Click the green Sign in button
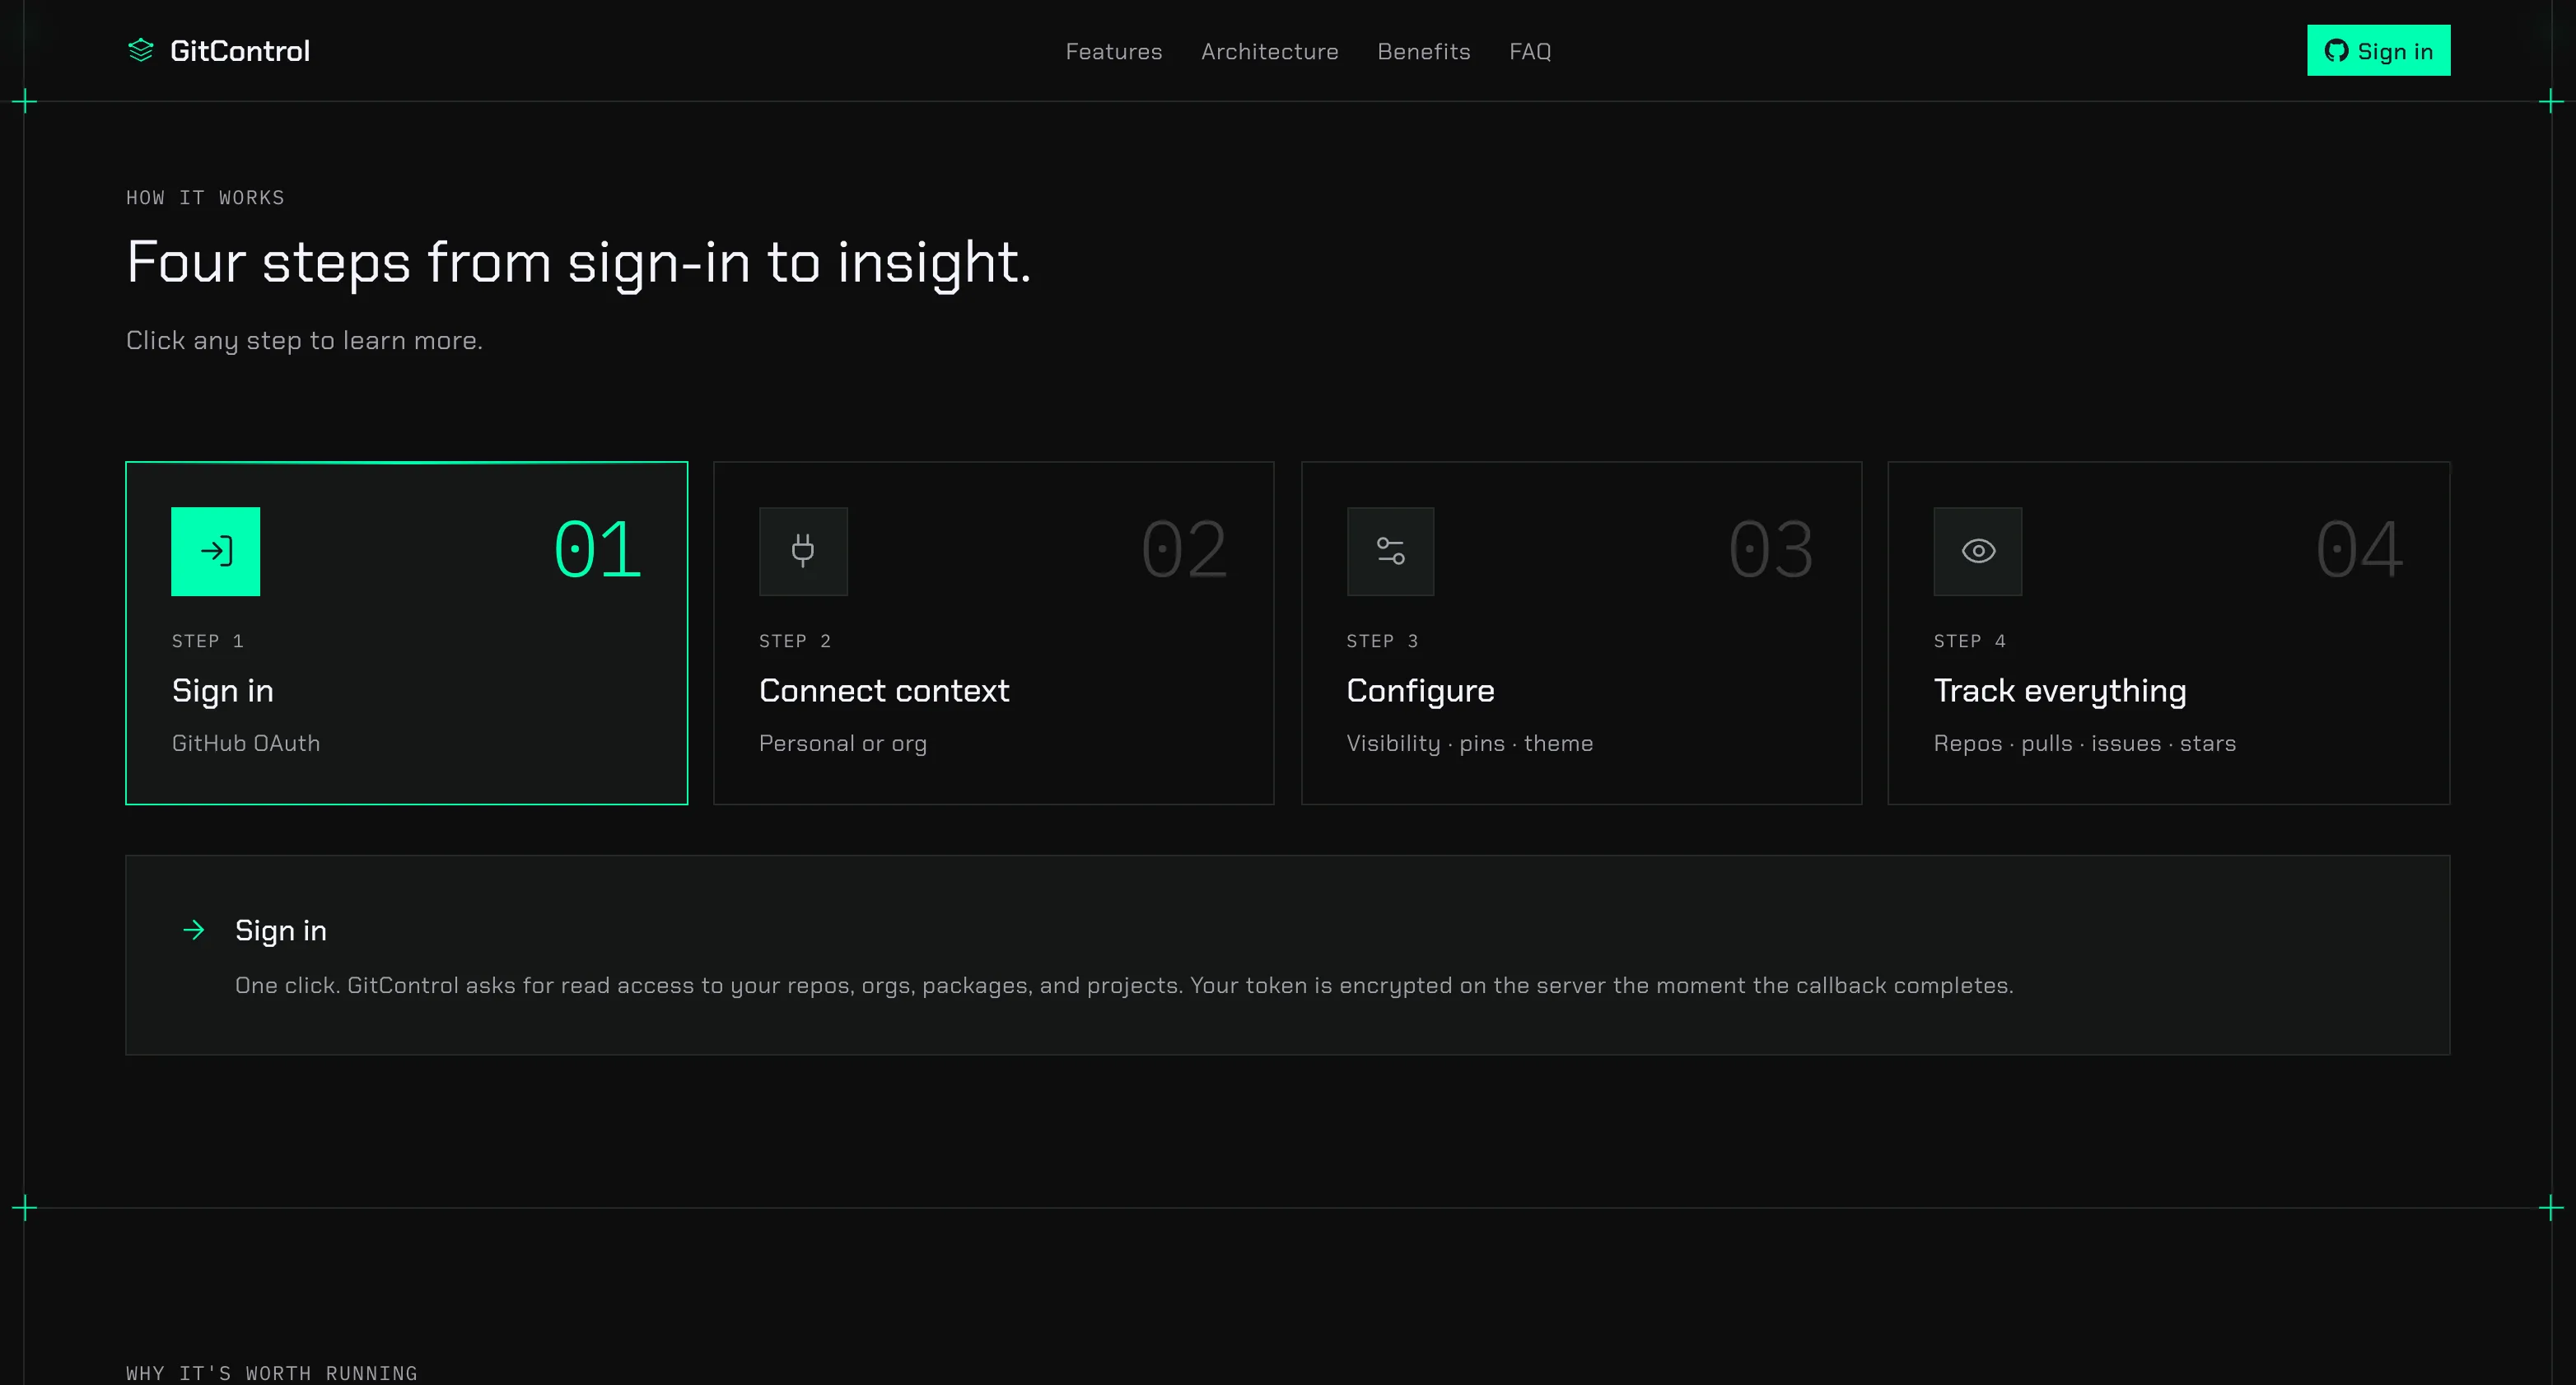 pos(2378,50)
